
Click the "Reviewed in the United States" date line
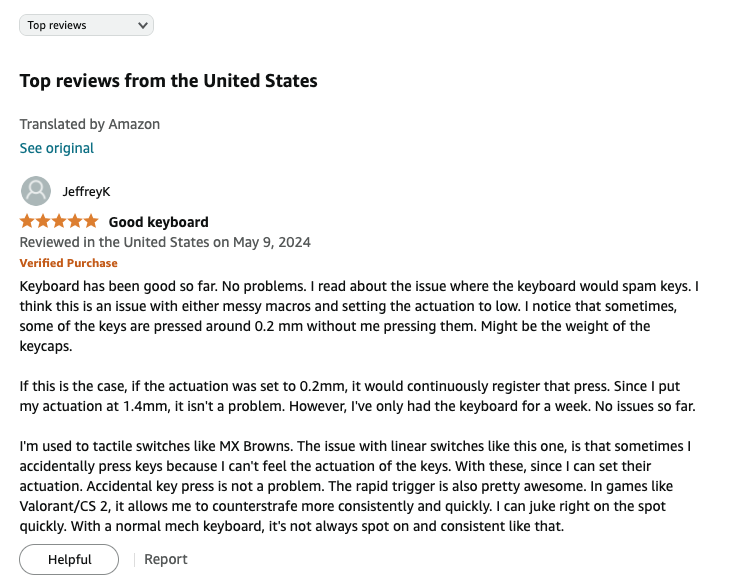(x=165, y=242)
